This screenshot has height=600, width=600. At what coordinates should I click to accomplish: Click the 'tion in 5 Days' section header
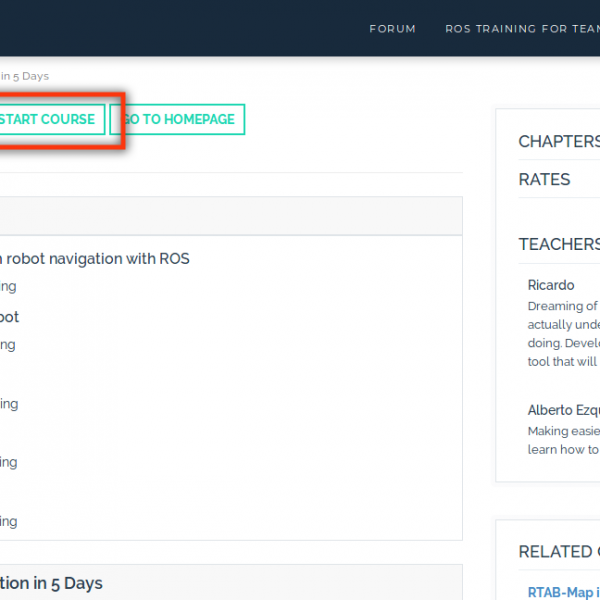[50, 583]
